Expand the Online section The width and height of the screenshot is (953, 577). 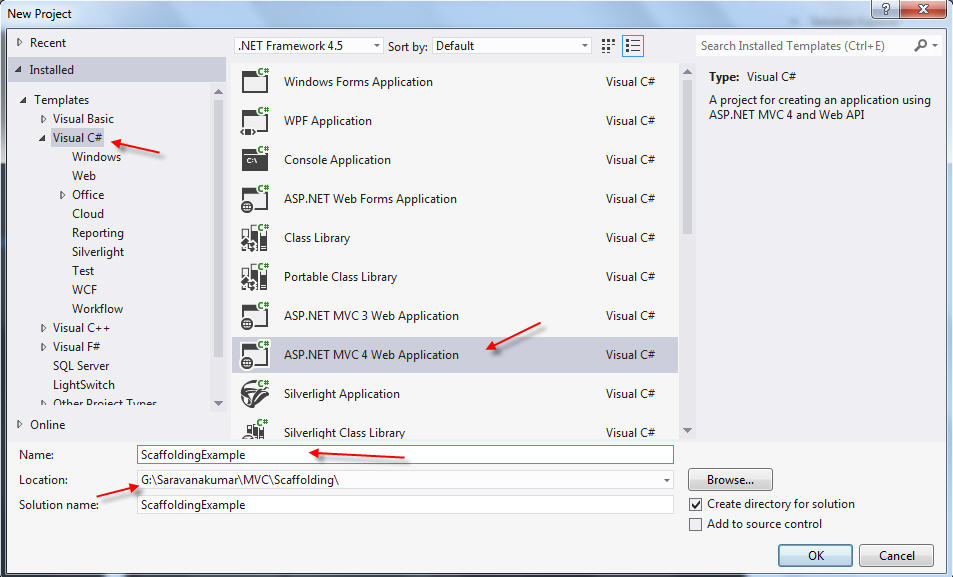(19, 424)
